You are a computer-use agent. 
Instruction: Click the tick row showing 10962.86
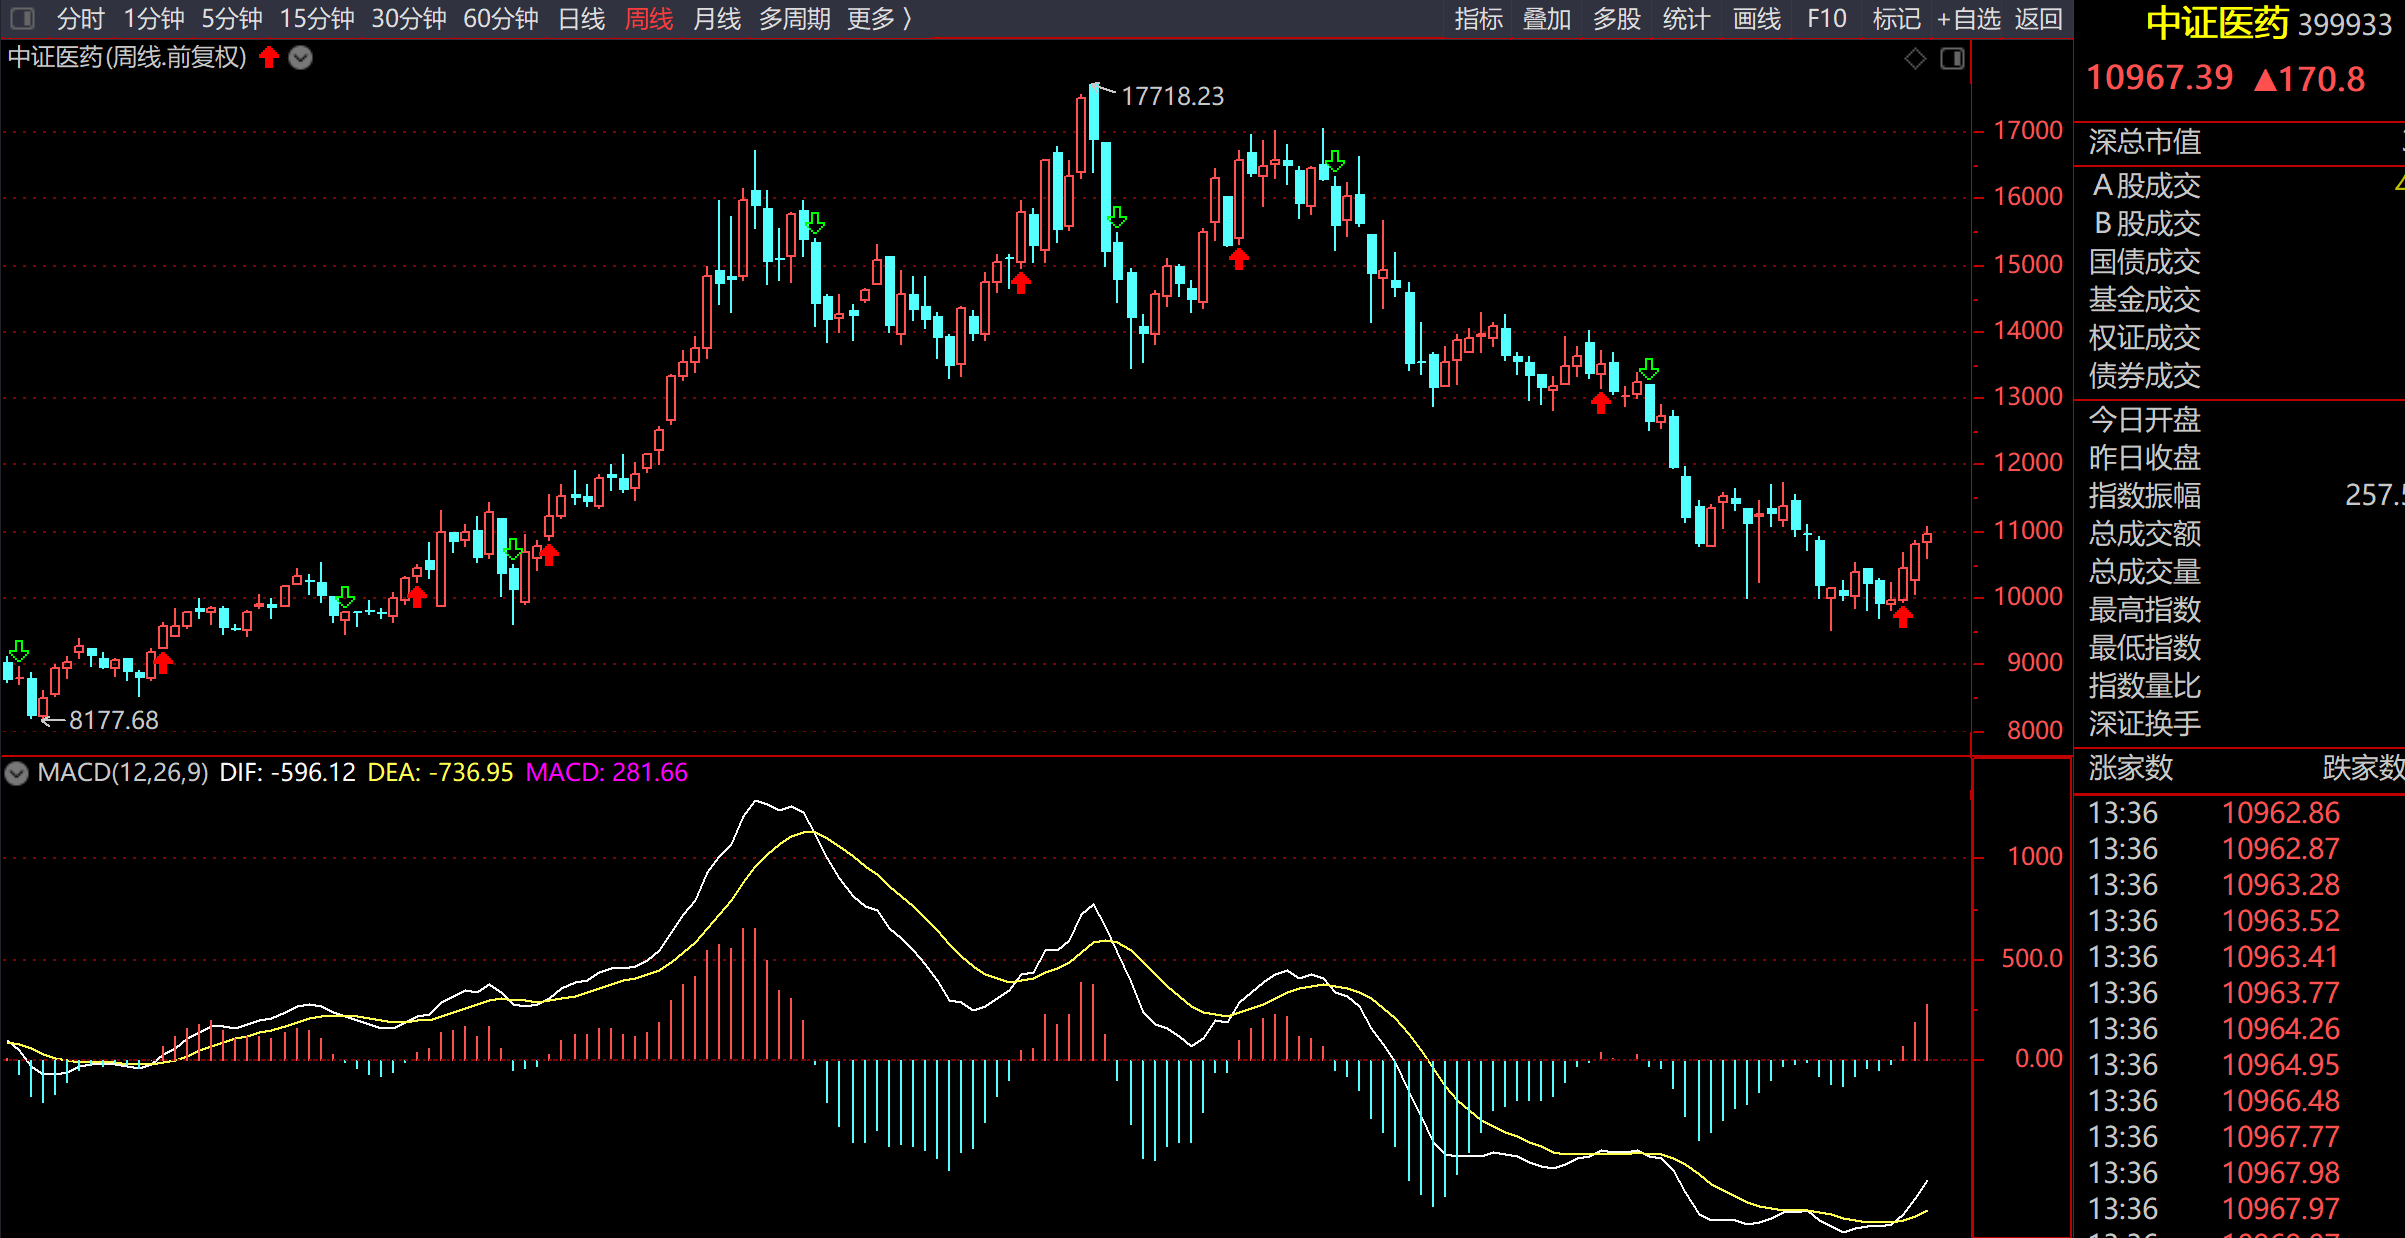(2239, 813)
